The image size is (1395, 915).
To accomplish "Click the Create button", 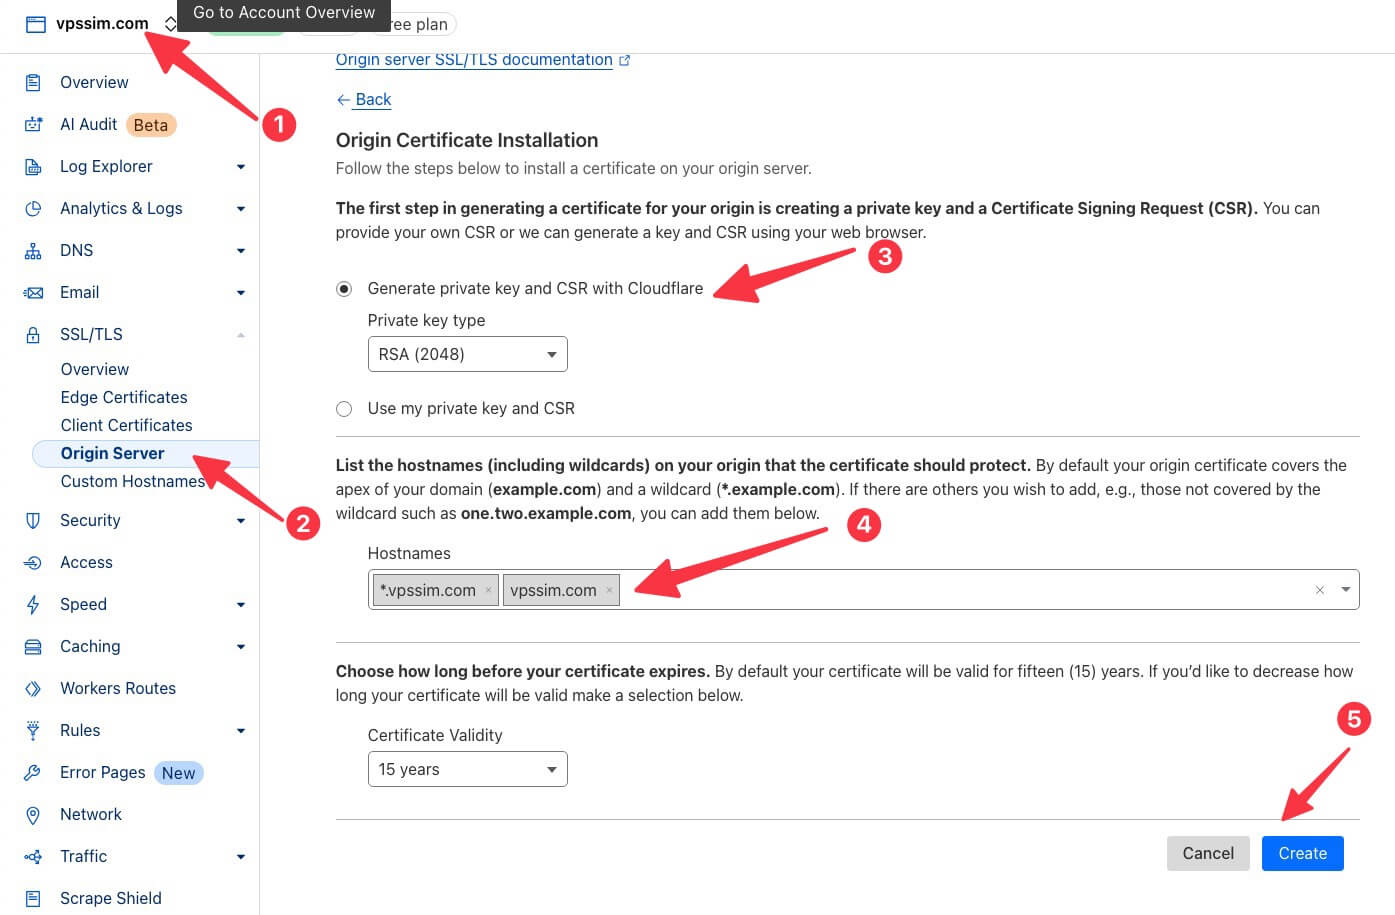I will point(1302,853).
